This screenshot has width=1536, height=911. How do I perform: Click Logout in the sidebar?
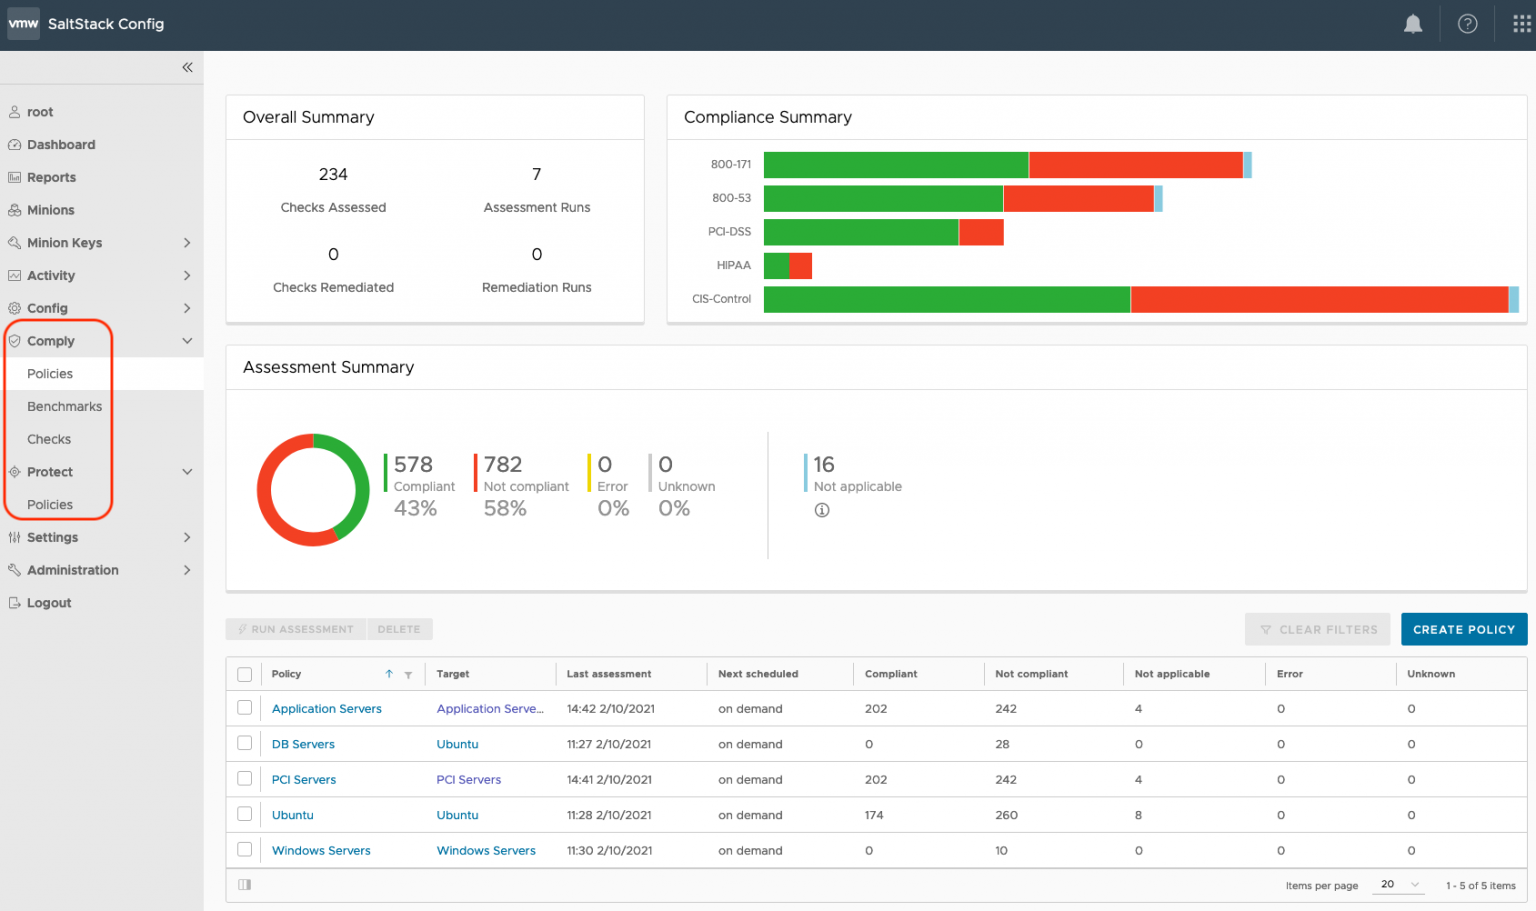pos(49,603)
